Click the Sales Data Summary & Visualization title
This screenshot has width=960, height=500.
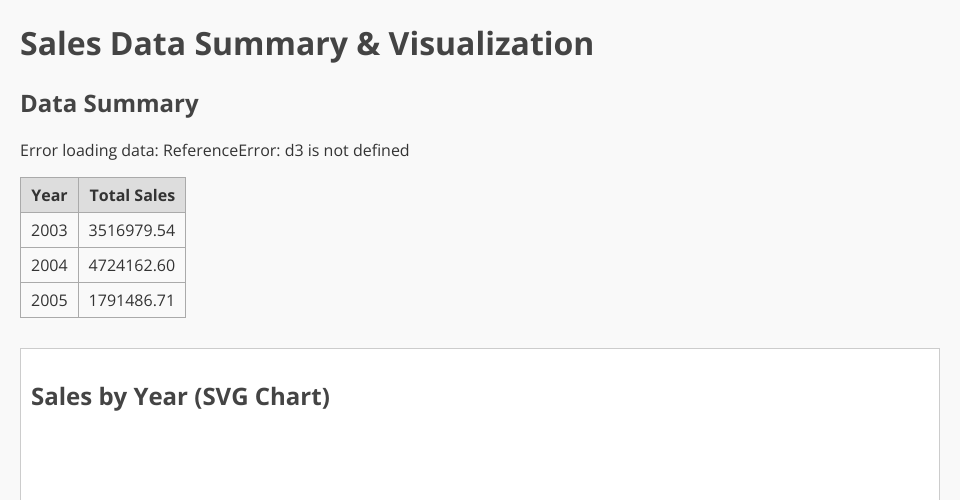coord(306,44)
